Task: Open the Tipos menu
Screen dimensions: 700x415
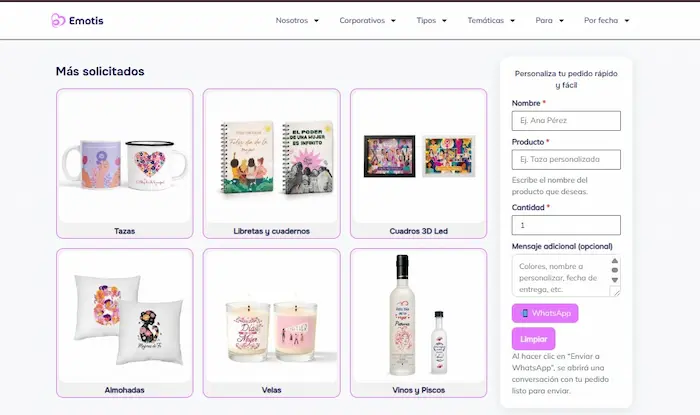Action: pyautogui.click(x=426, y=21)
